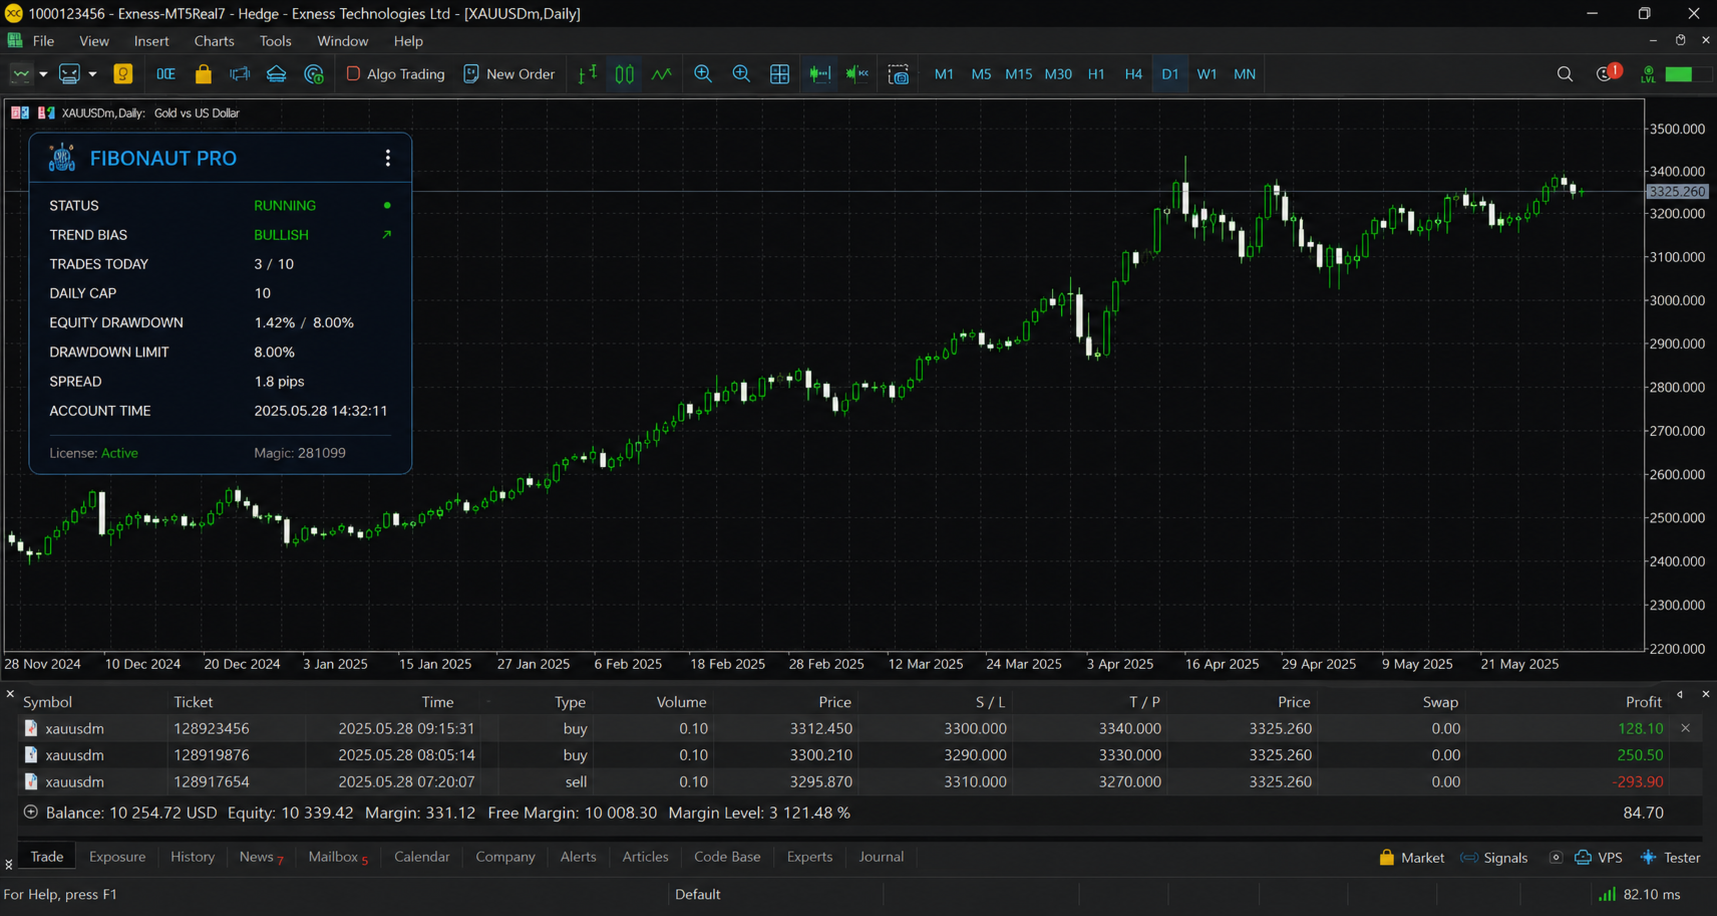Screen dimensions: 1717x916
Task: Switch to the History tab
Action: [192, 857]
